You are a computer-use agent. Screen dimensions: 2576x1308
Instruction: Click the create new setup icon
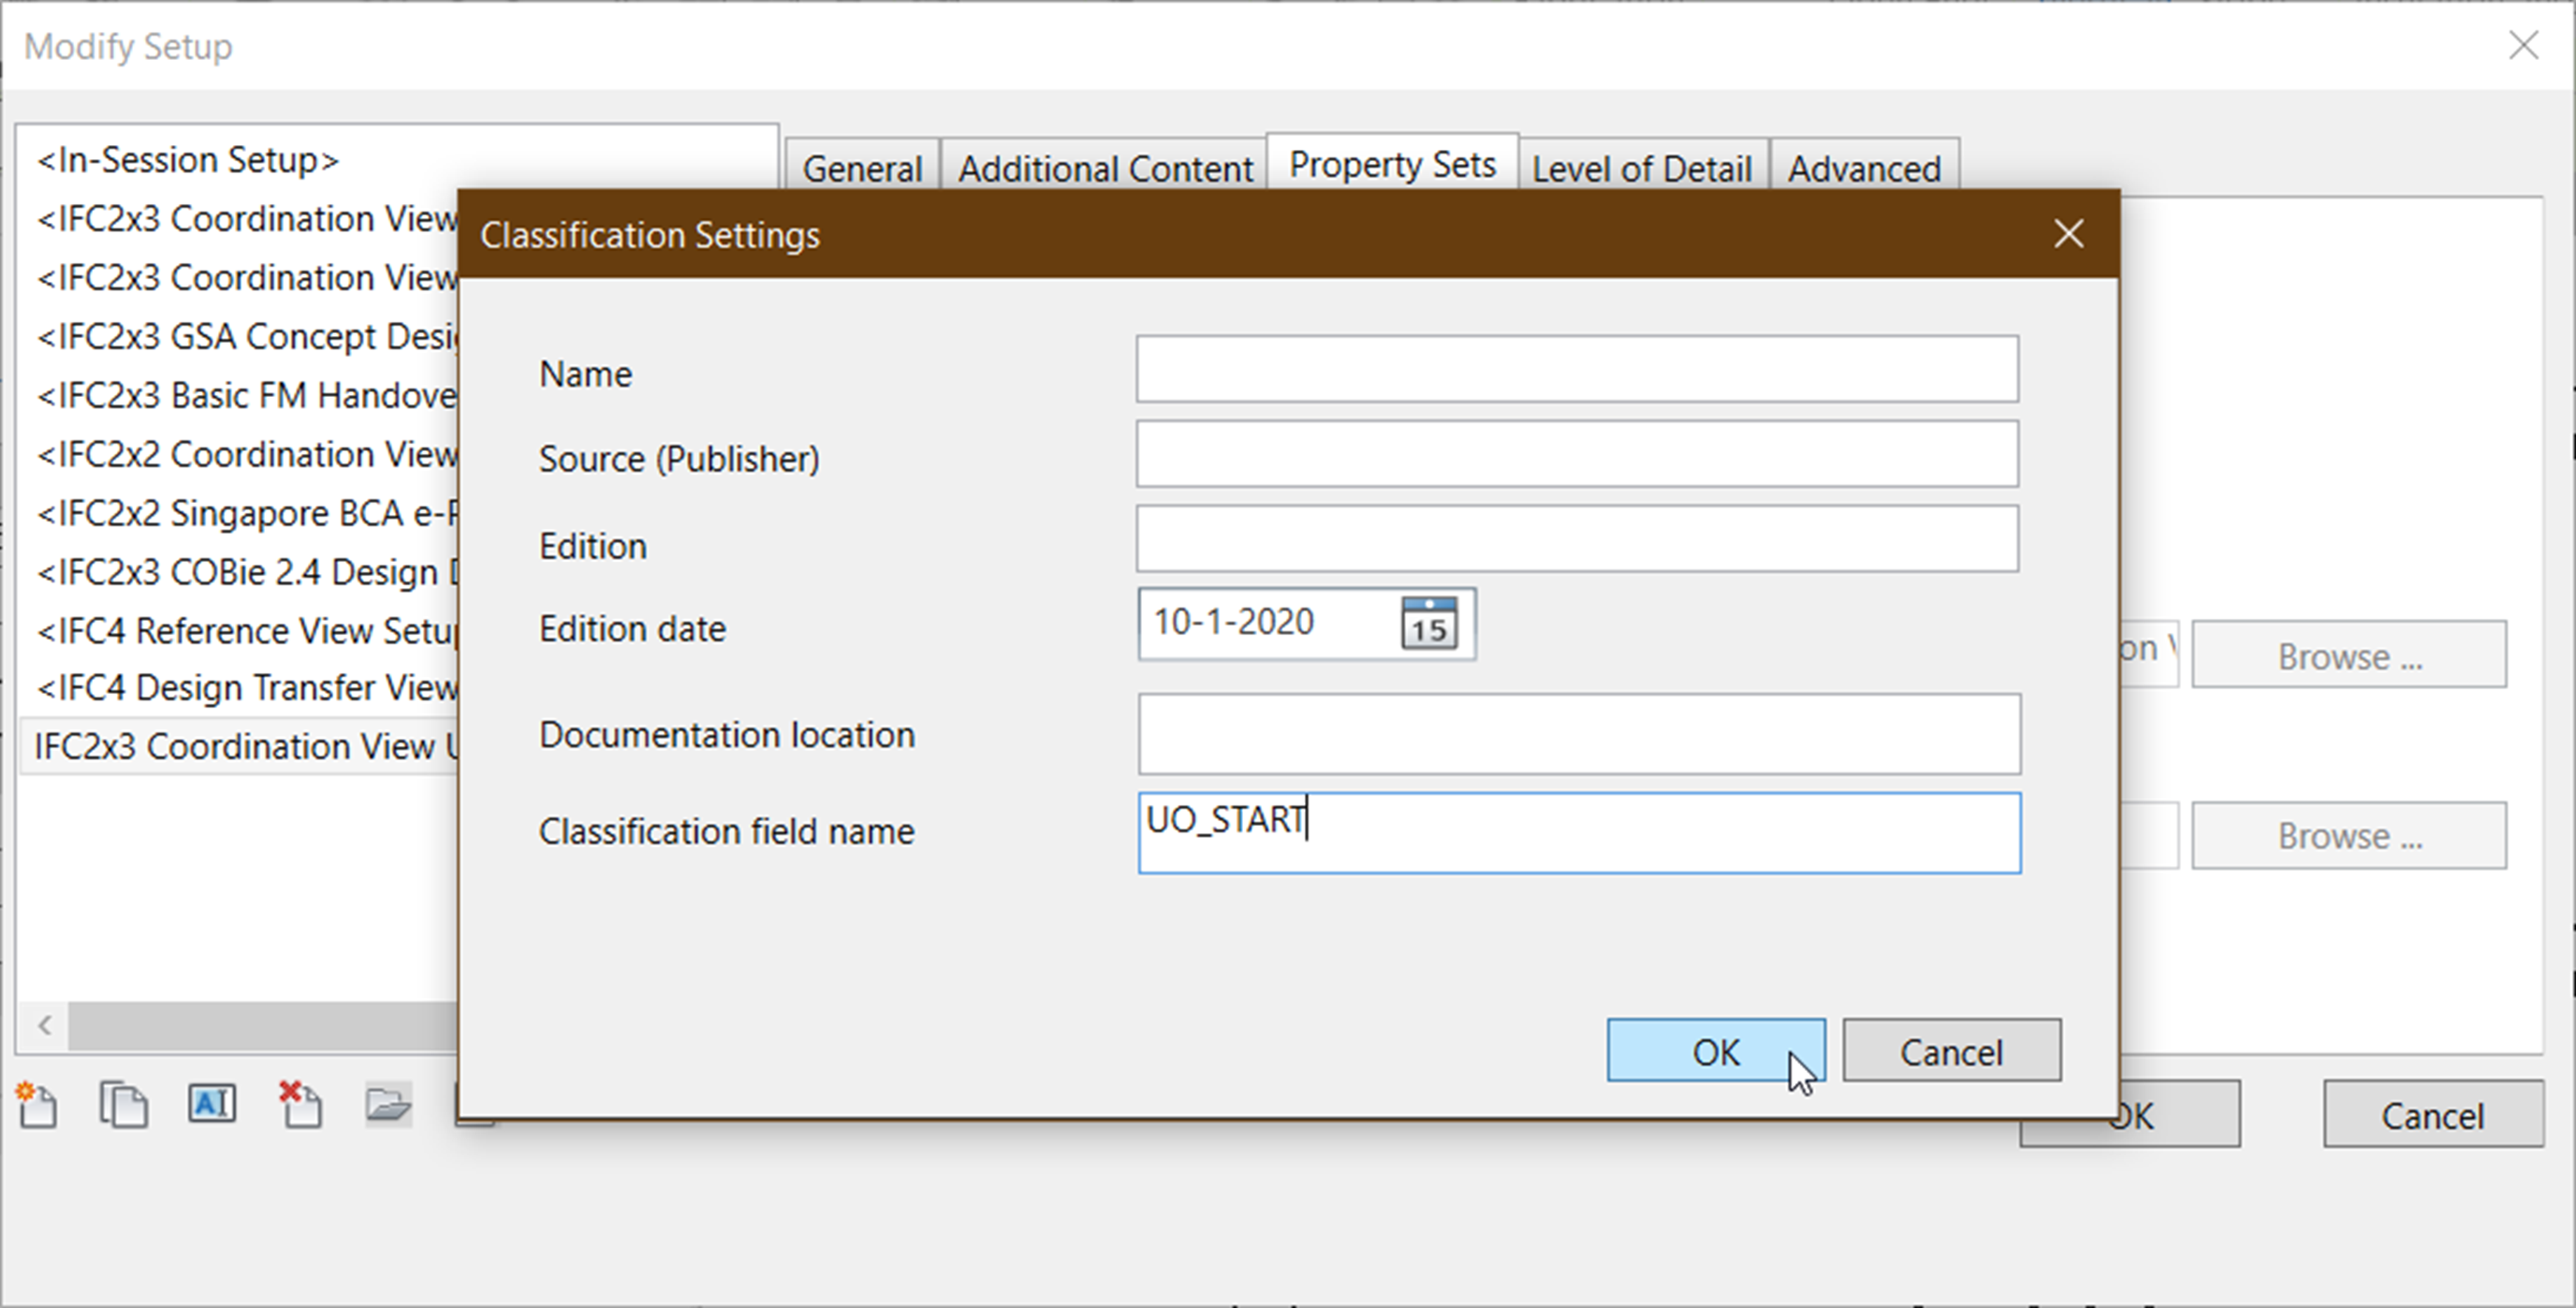(x=38, y=1105)
